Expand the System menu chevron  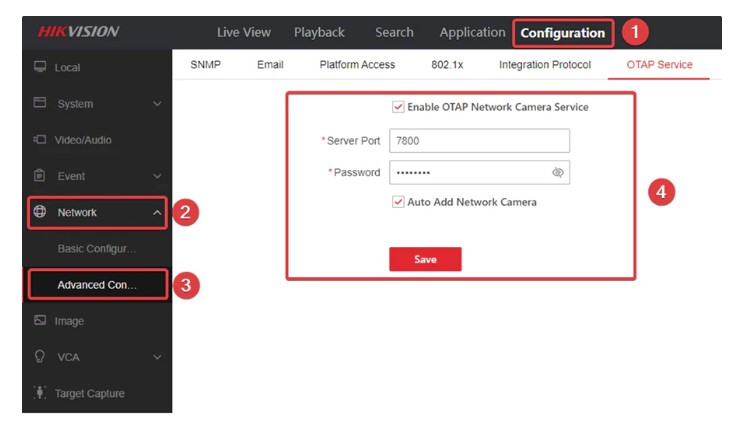click(157, 104)
